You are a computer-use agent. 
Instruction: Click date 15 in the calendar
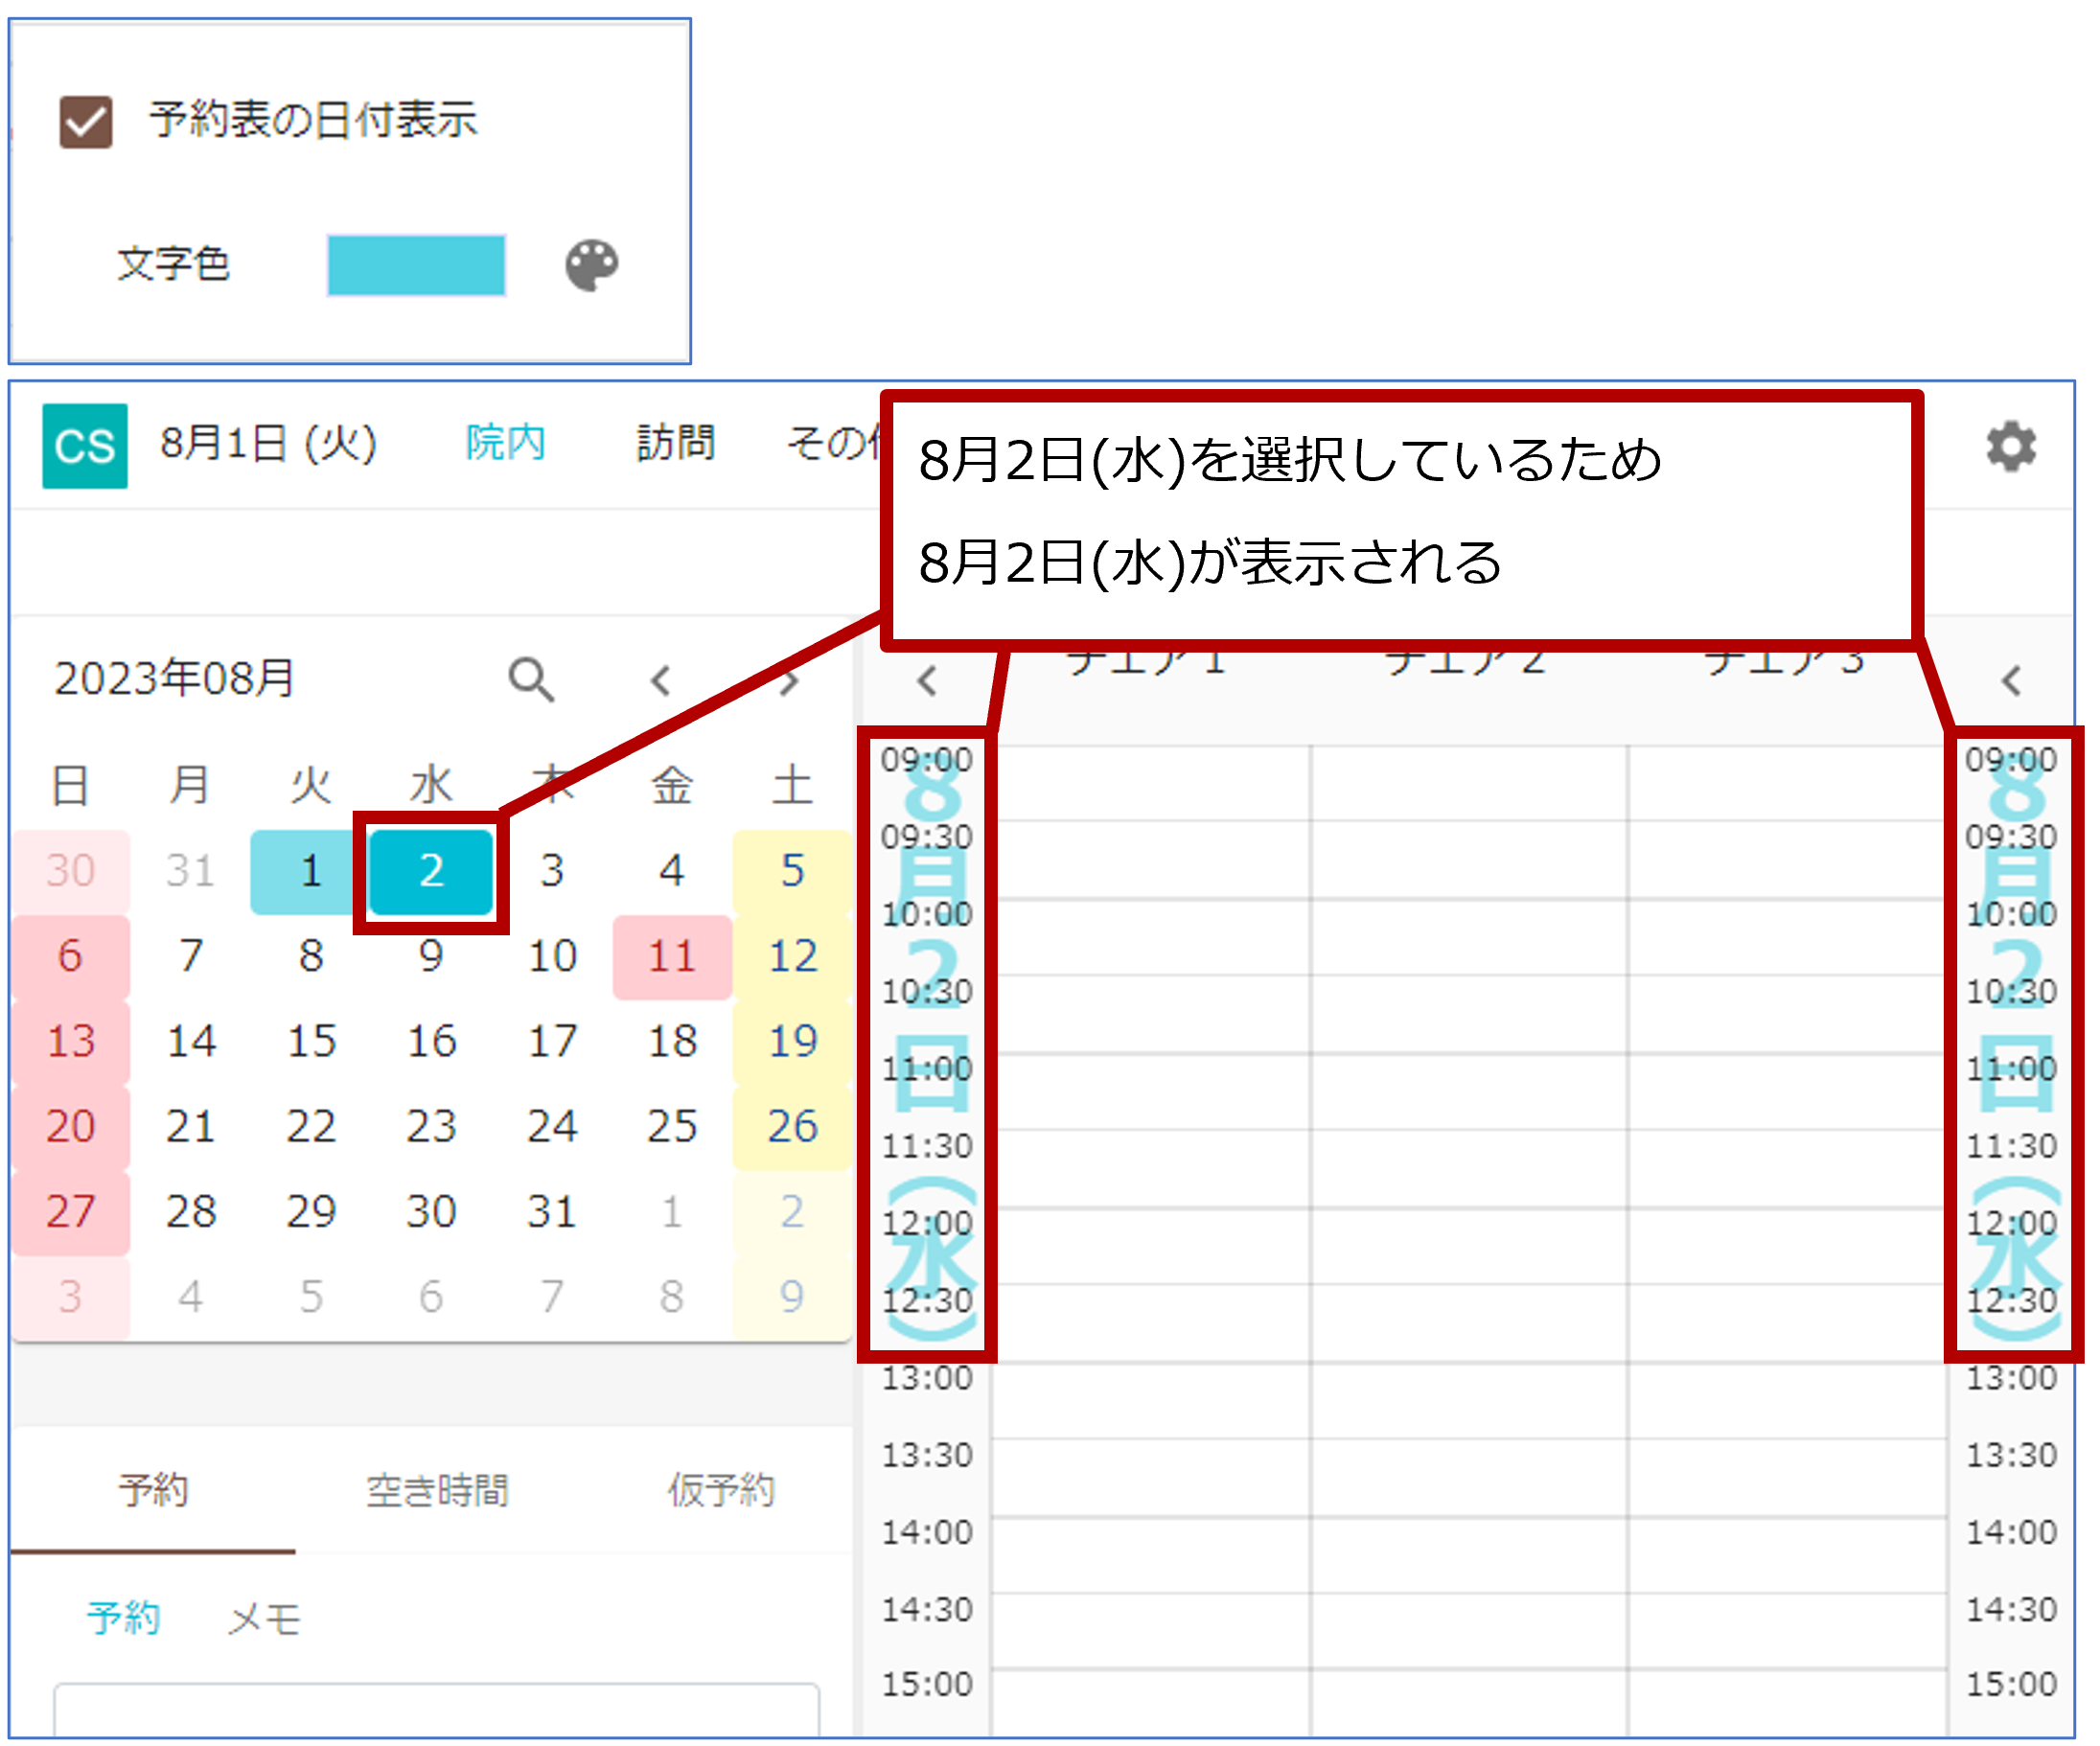(311, 1042)
